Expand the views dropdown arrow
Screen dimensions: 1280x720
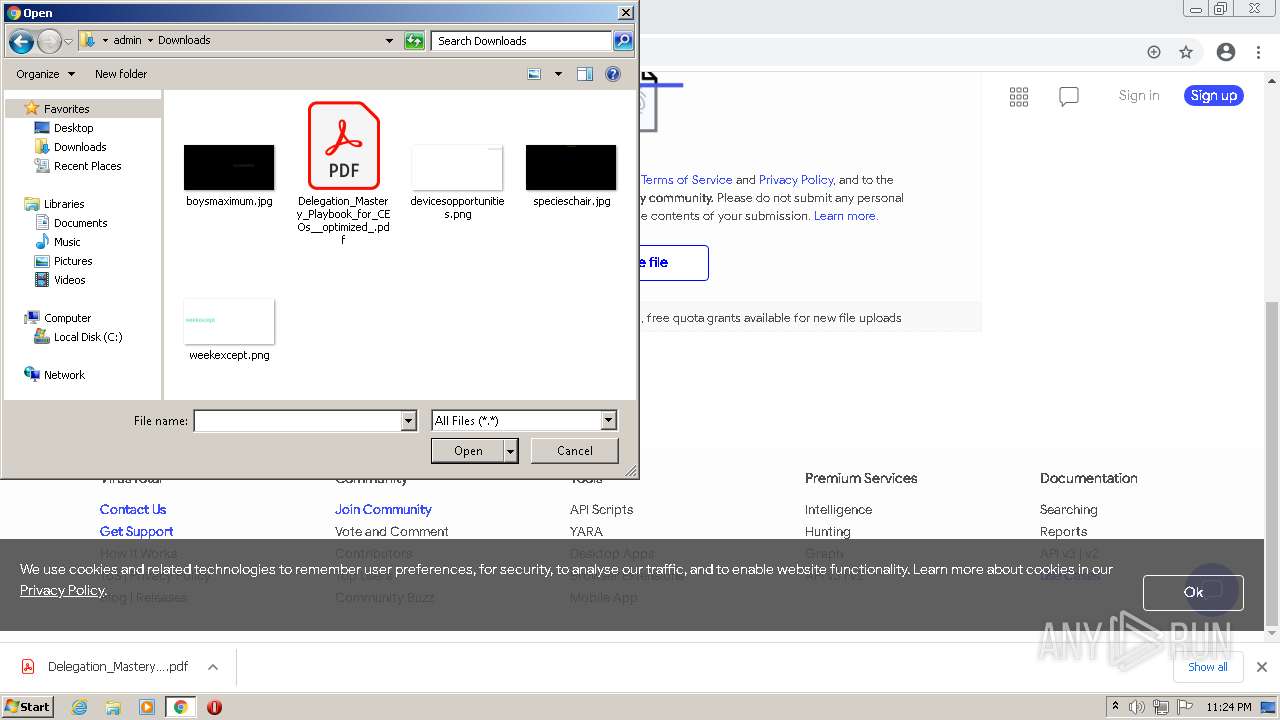(558, 74)
